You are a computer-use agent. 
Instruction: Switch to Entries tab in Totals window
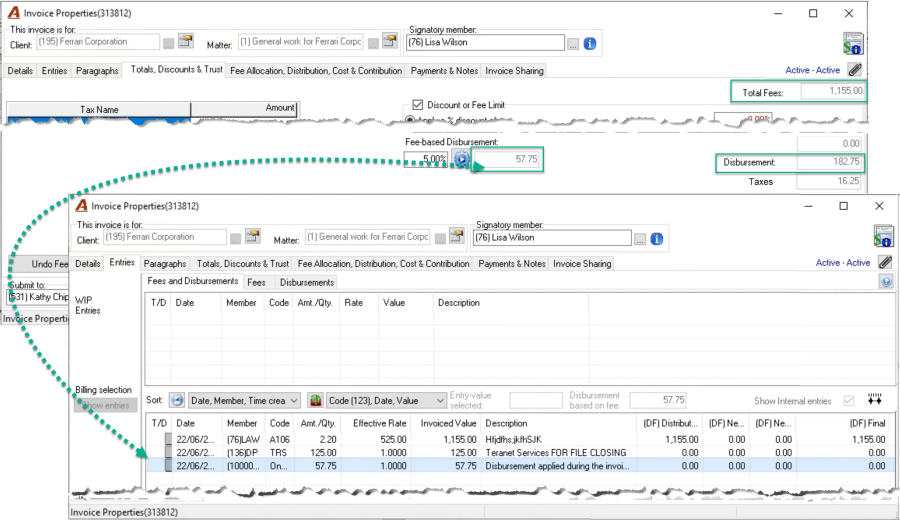click(x=55, y=71)
